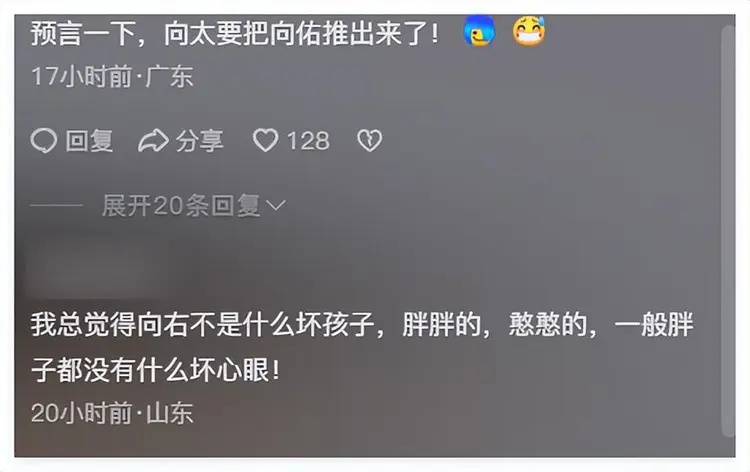The height and width of the screenshot is (472, 750).
Task: Click the reply speech bubble icon
Action: [x=44, y=141]
